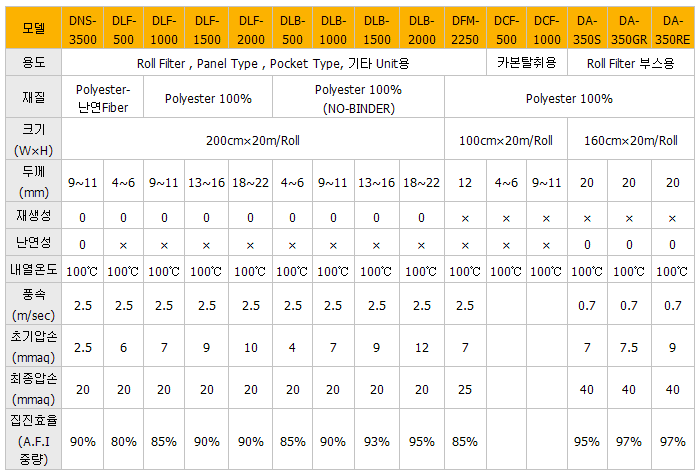This screenshot has width=700, height=475.
Task: Select the DLF-500 column header
Action: [124, 28]
